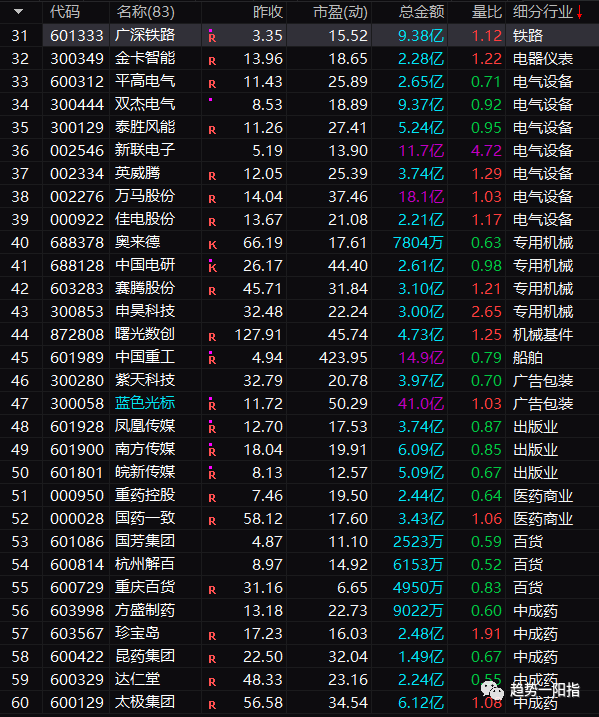599x717 pixels.
Task: Click the R marker beside 昆药集团
Action: (x=212, y=659)
